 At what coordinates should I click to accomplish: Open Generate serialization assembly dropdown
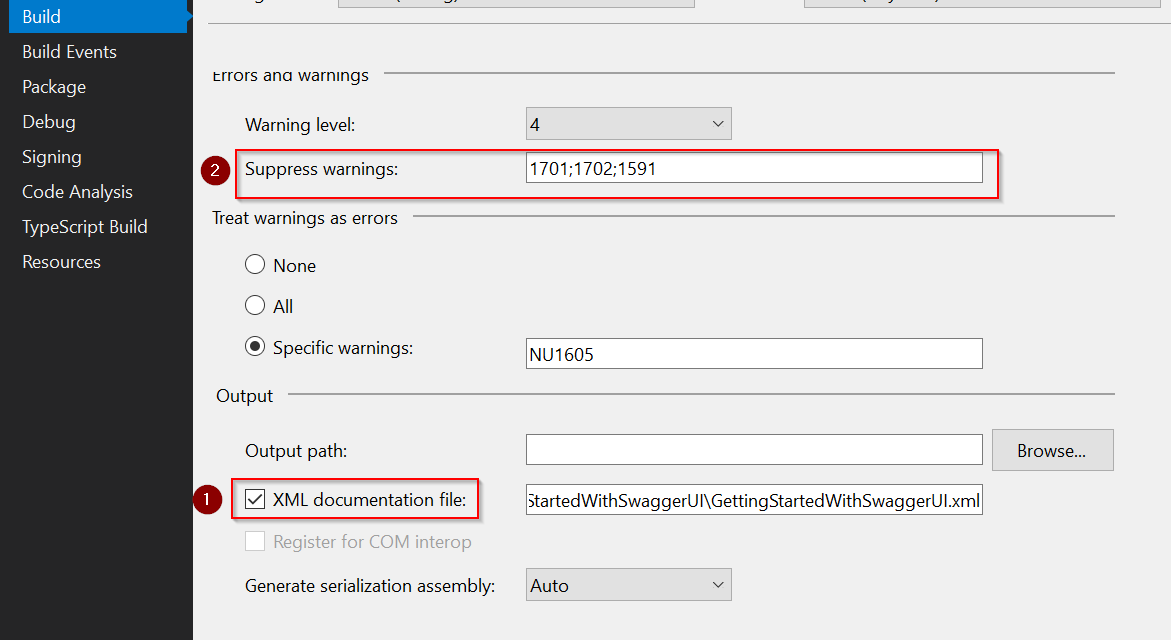pos(628,586)
